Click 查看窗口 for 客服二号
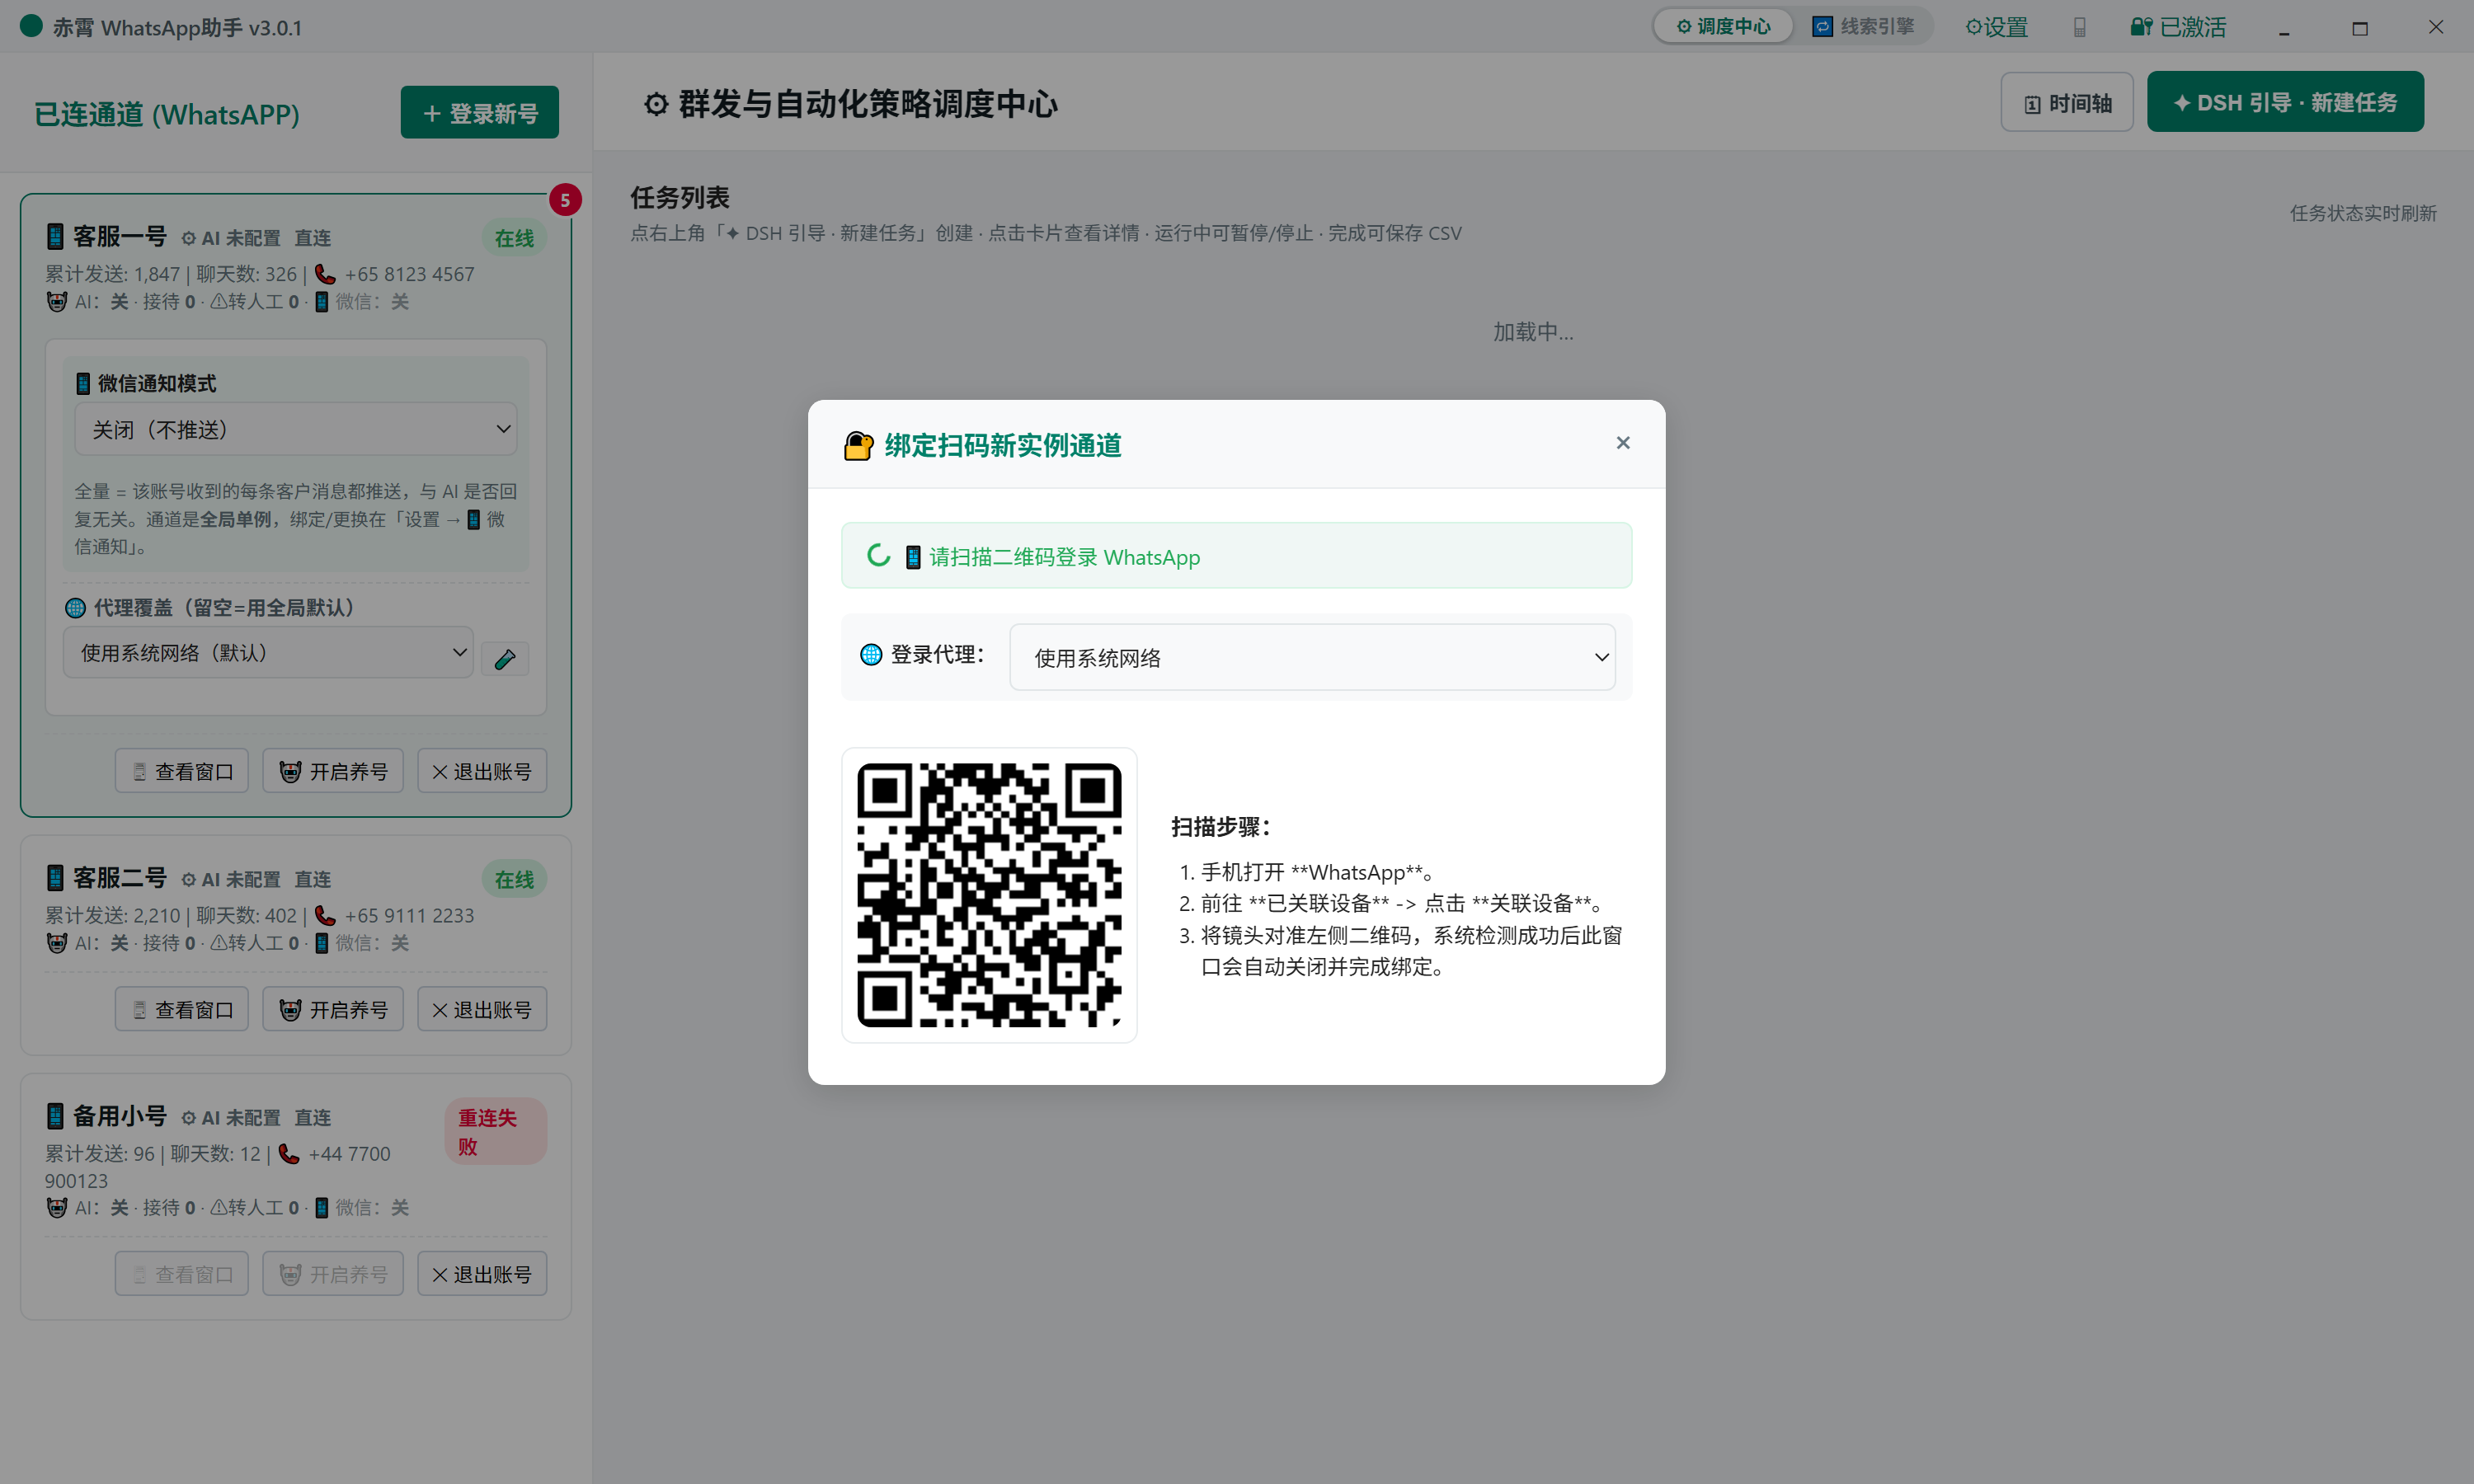2474x1484 pixels. tap(181, 1009)
